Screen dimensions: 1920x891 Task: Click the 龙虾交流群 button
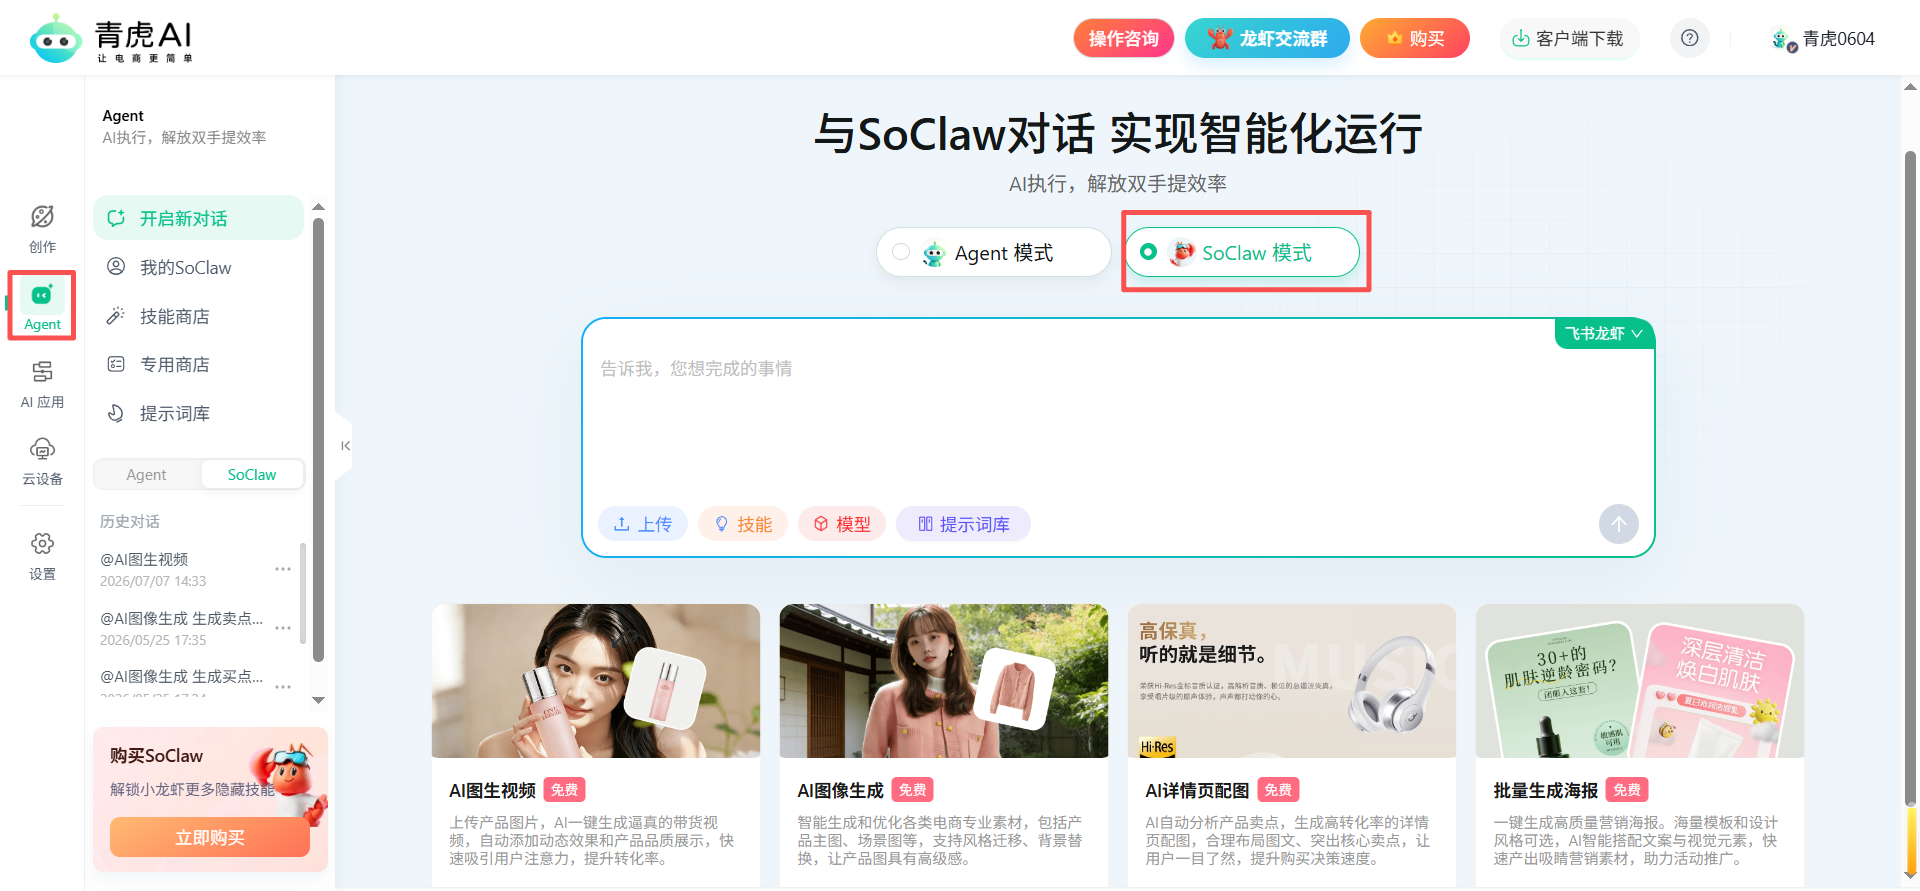click(1267, 38)
